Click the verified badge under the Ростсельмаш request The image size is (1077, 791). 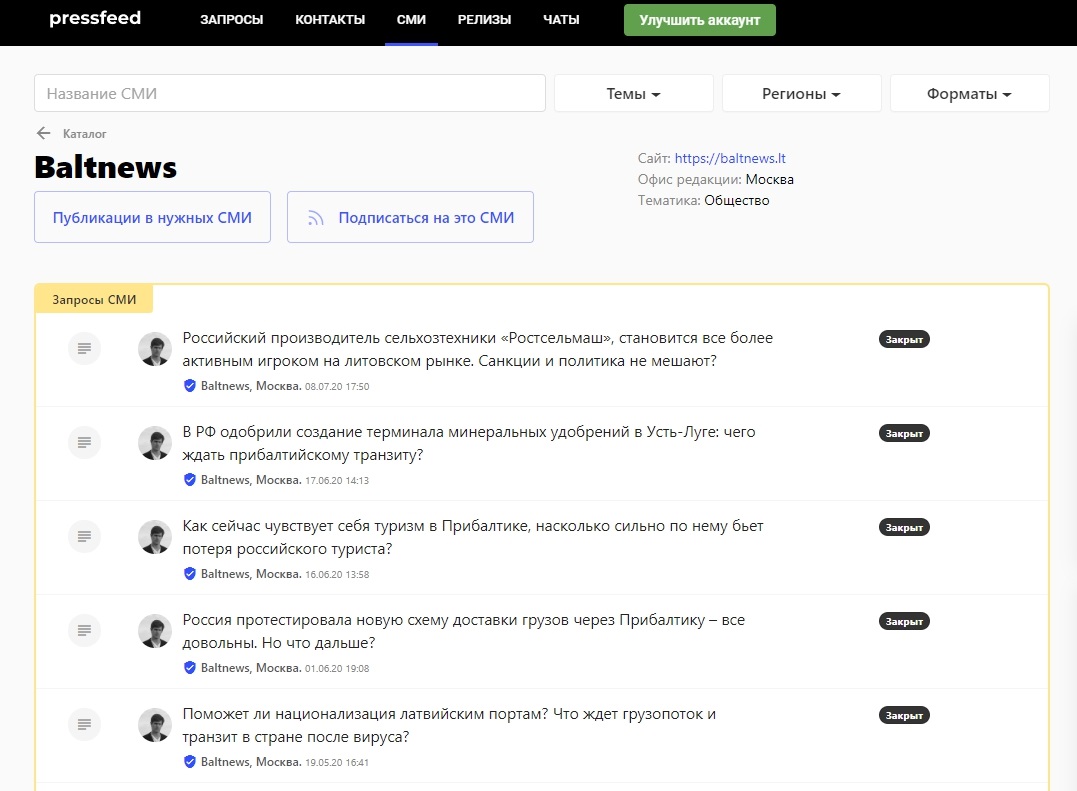190,386
